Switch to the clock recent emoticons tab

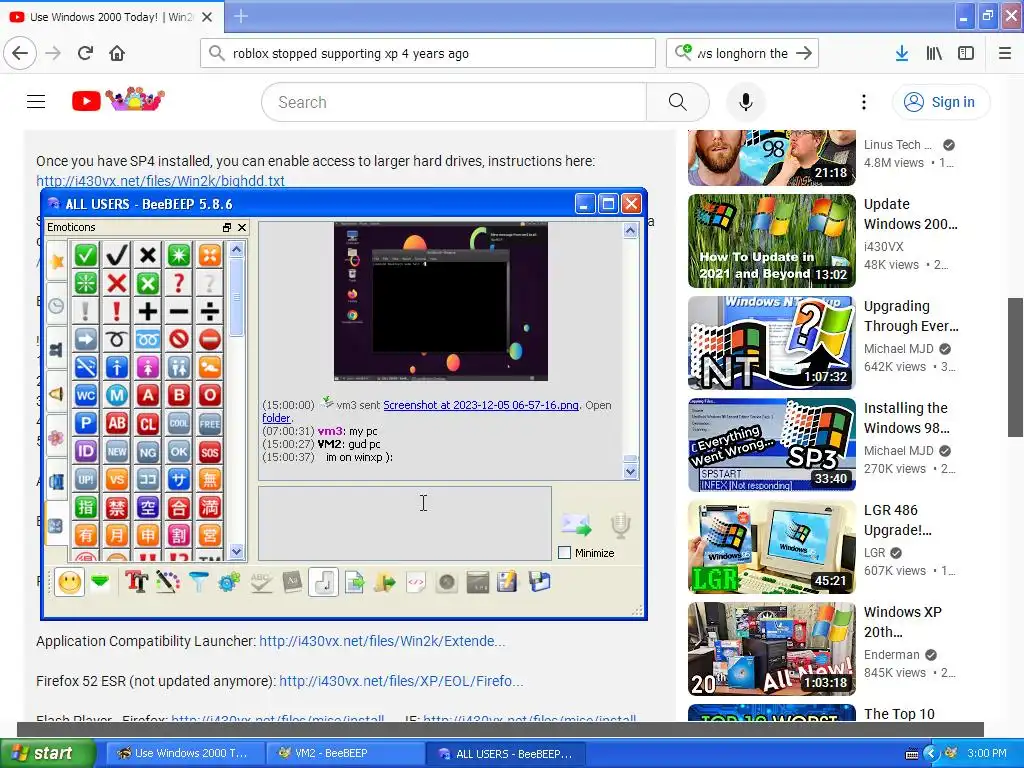click(x=57, y=305)
